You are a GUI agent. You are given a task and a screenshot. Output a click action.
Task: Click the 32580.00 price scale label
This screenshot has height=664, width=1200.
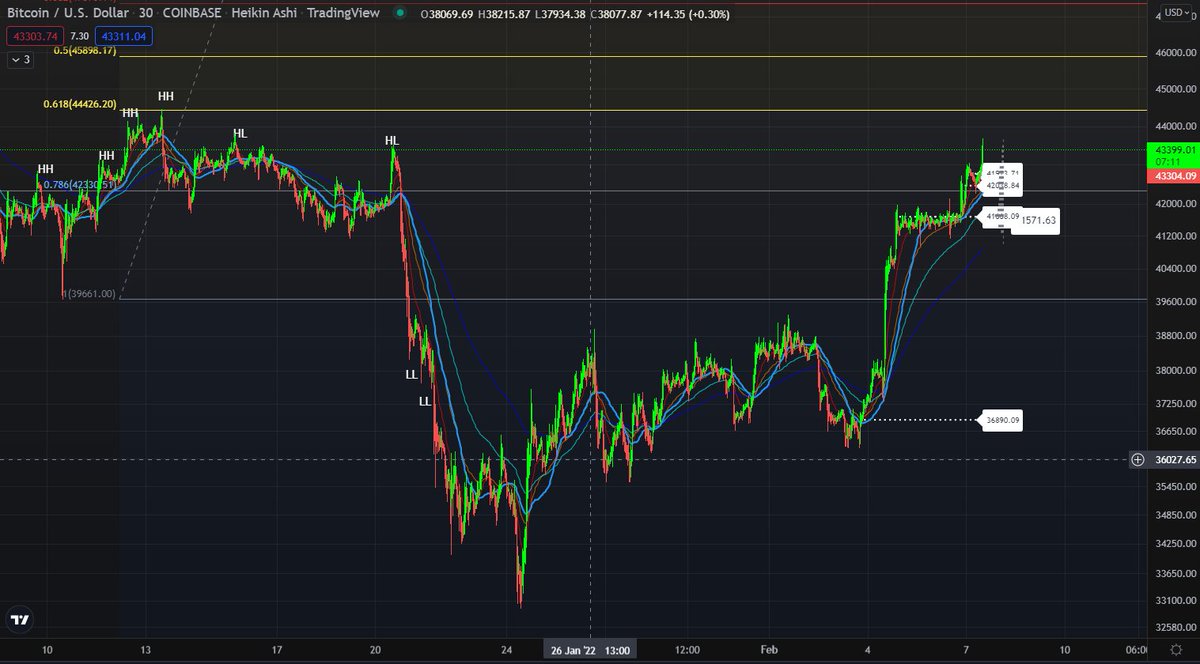(x=1174, y=627)
